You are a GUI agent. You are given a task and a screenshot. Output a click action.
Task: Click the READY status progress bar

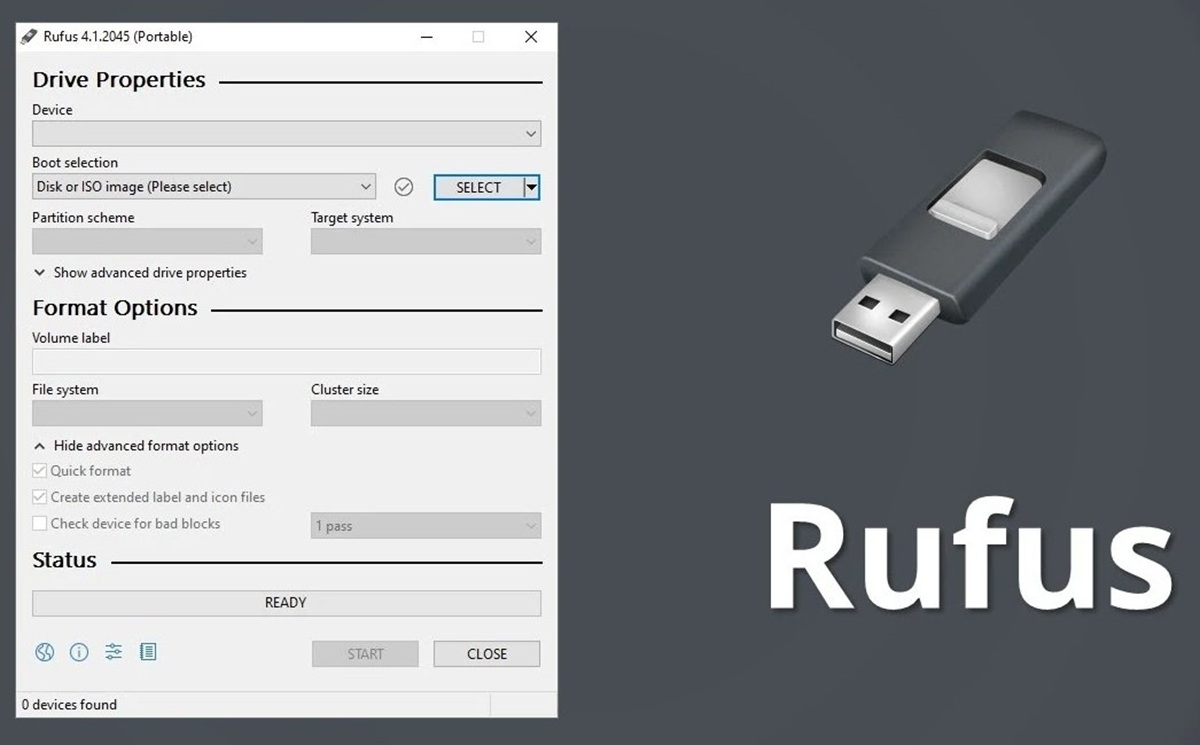coord(286,603)
